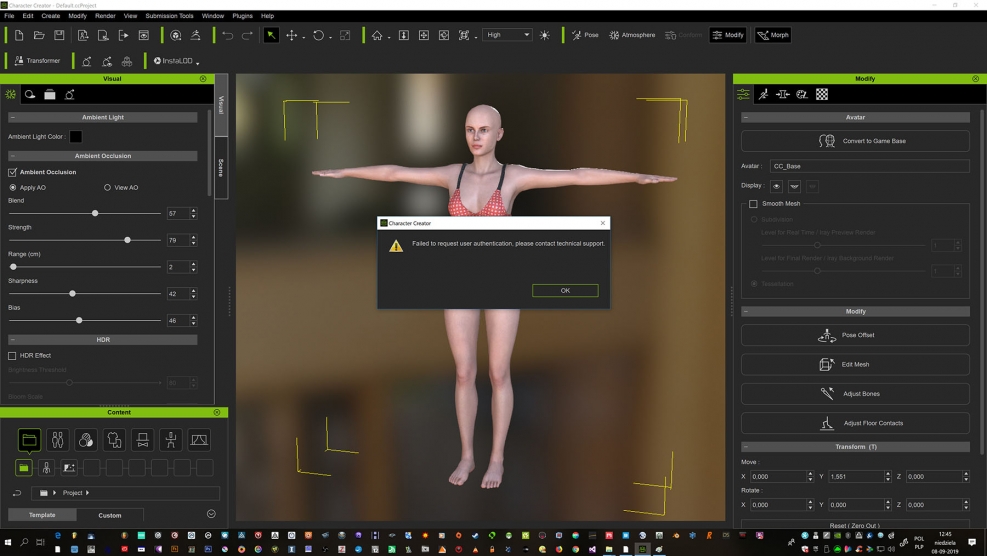Screen dimensions: 987x556
Task: Click the Home view camera icon
Action: point(377,35)
